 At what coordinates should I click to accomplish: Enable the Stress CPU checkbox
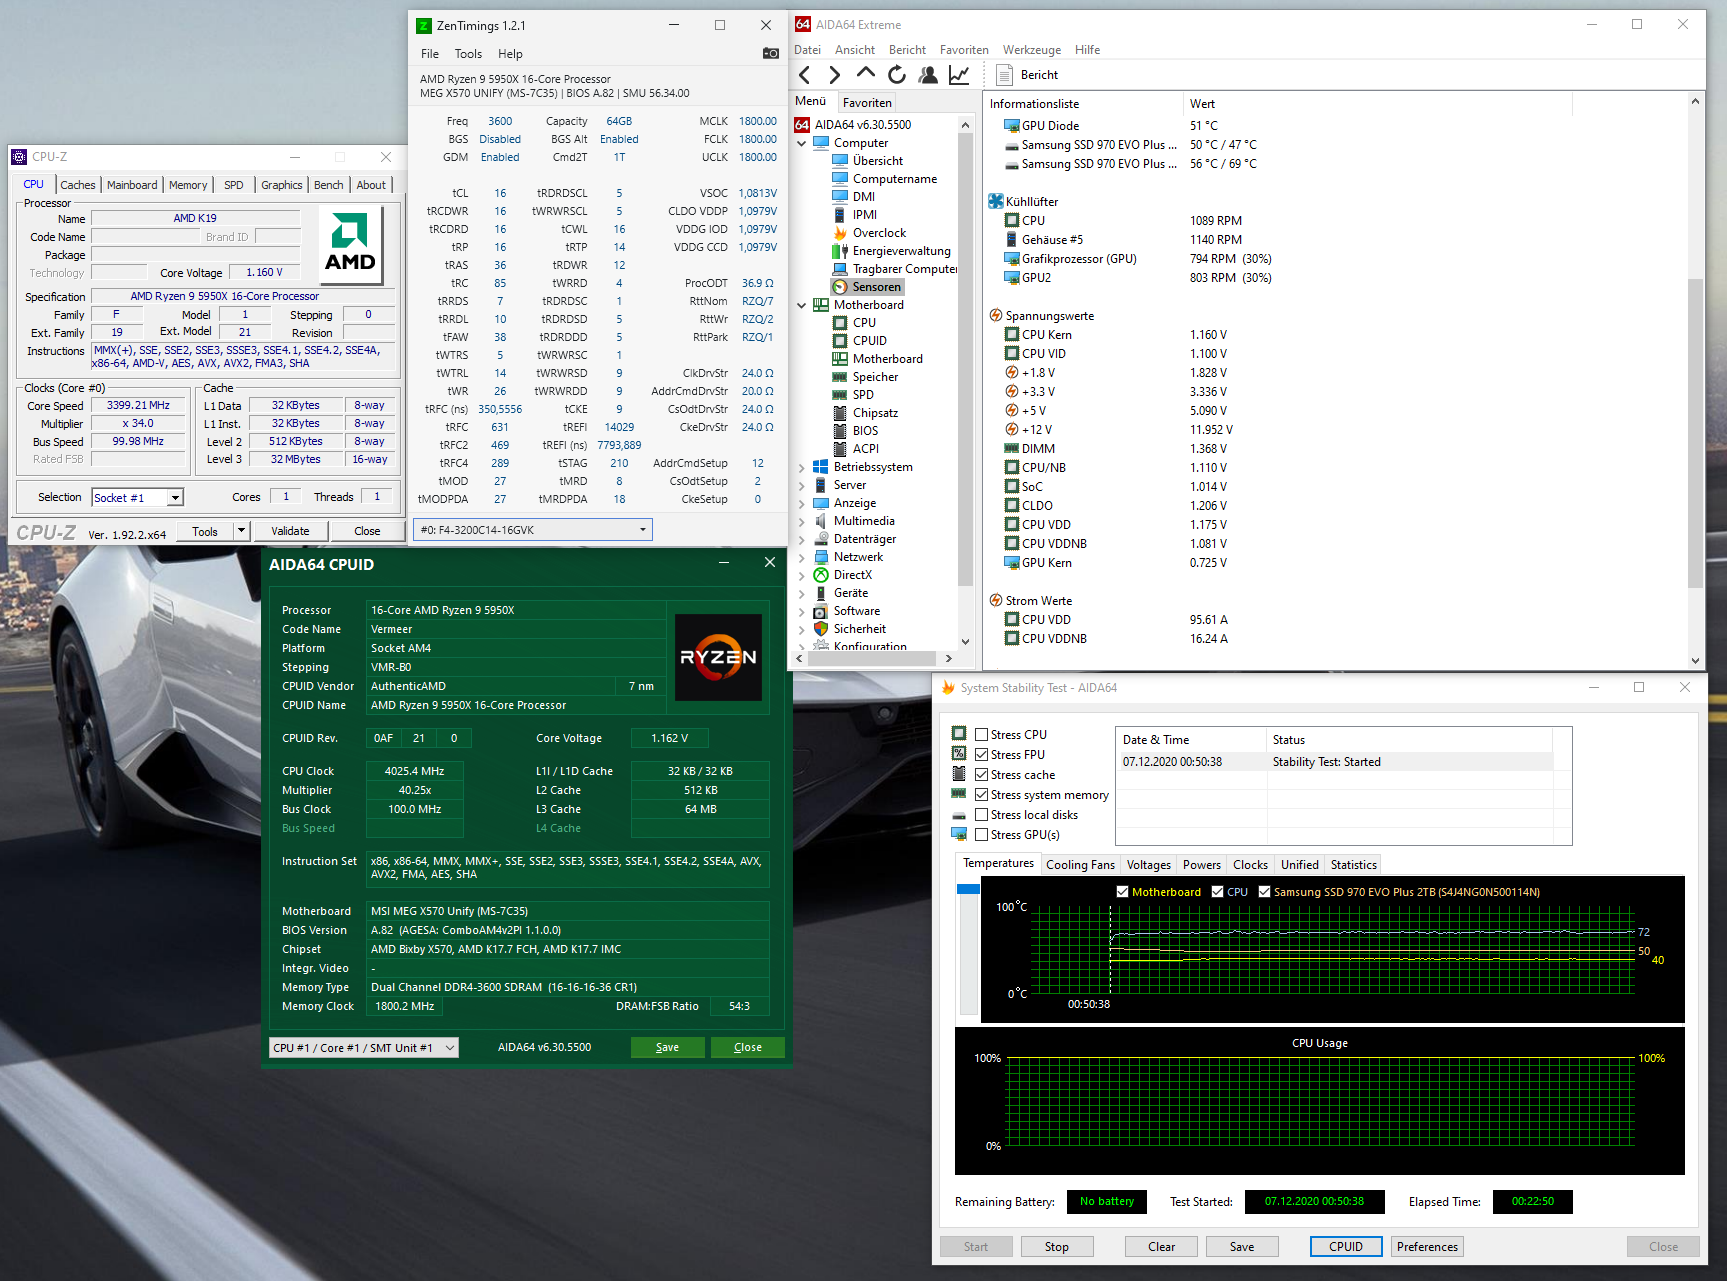tap(982, 734)
